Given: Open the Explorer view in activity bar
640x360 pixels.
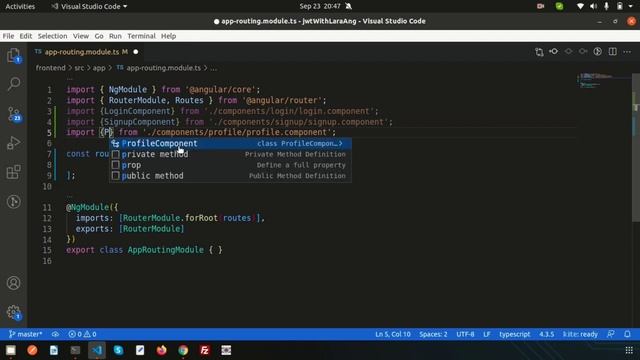Looking at the screenshot, I should tap(13, 55).
